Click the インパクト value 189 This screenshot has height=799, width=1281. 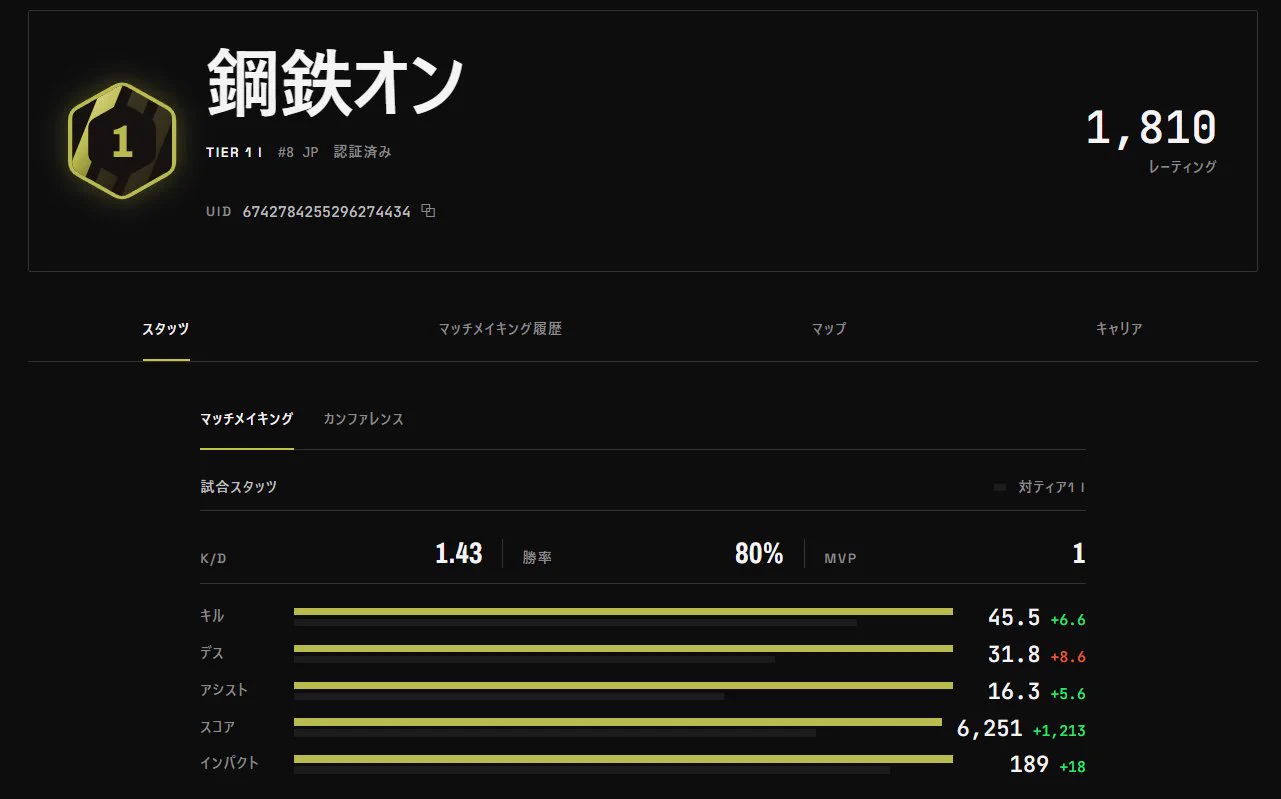coord(1029,765)
